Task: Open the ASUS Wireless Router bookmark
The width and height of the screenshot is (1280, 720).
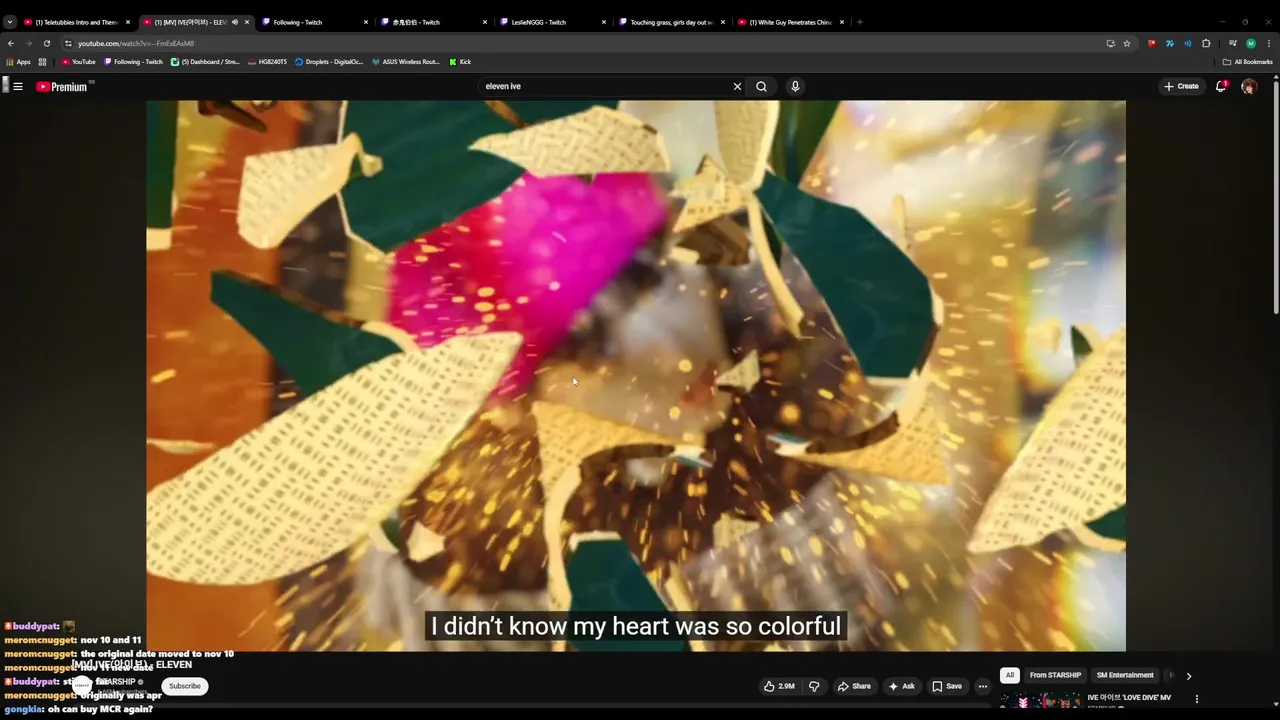Action: click(405, 62)
